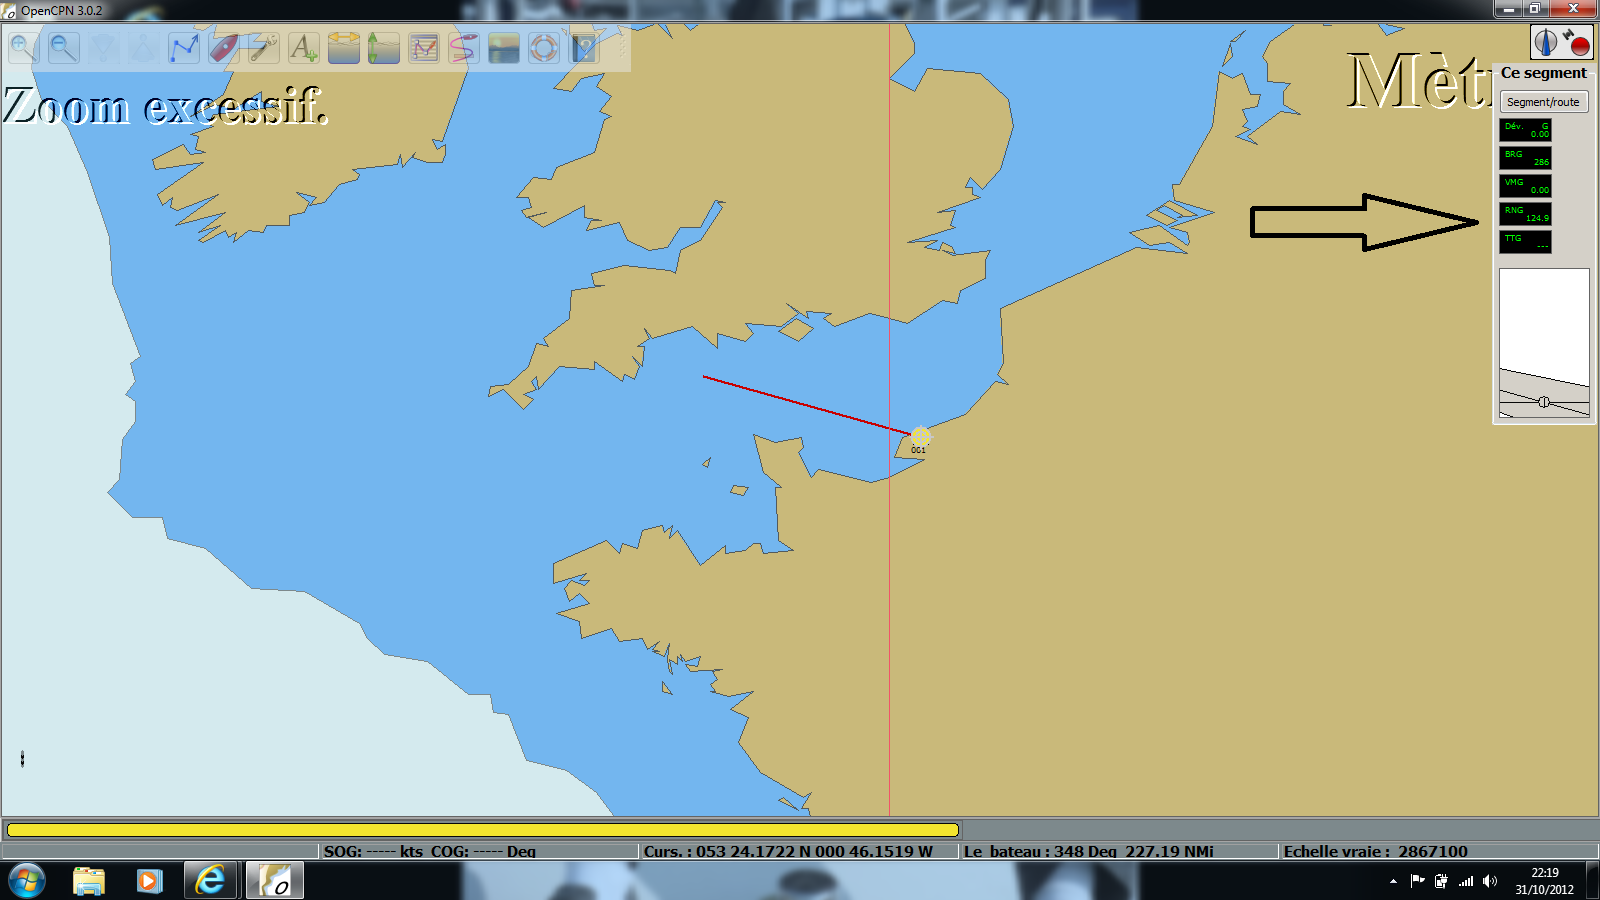Click the lifebuoy man overboard icon
Screen dimensions: 1600x900
click(544, 47)
